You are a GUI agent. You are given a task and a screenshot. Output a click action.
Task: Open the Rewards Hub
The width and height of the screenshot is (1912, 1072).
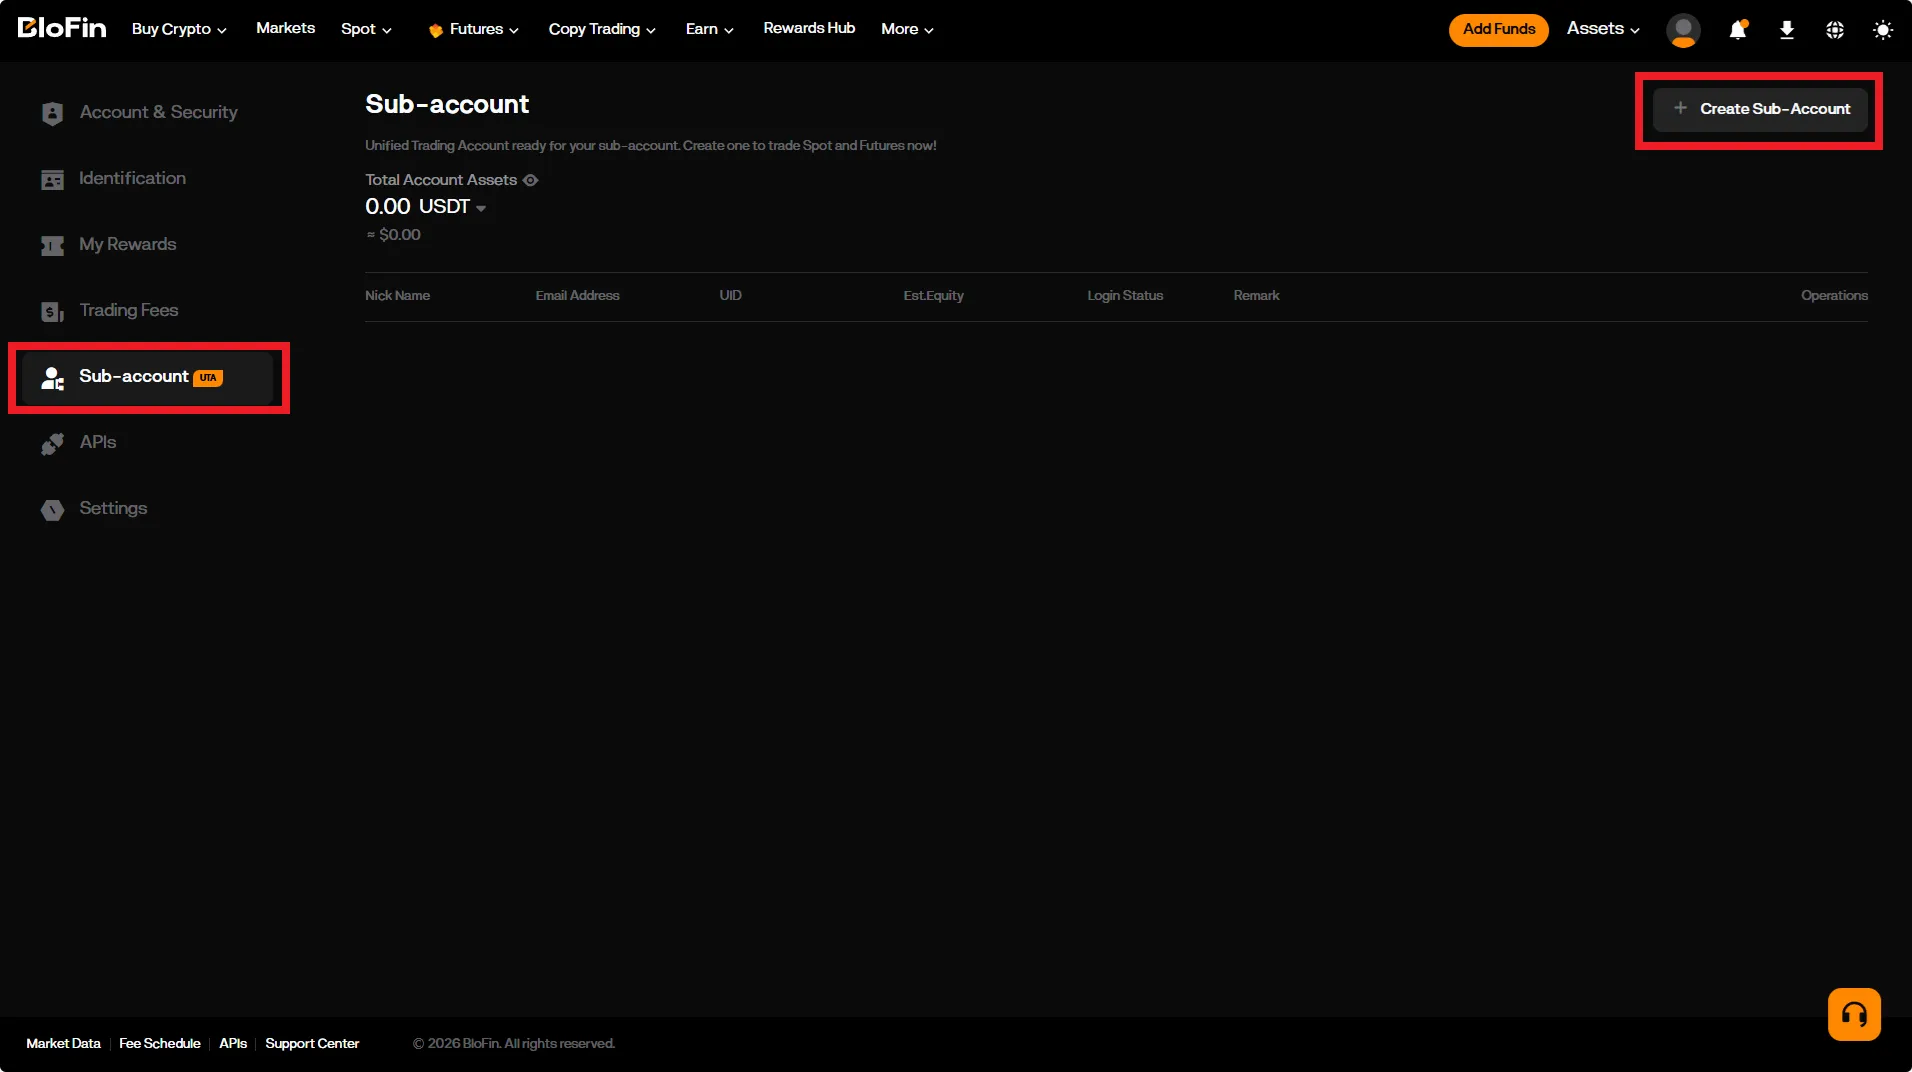click(x=809, y=28)
